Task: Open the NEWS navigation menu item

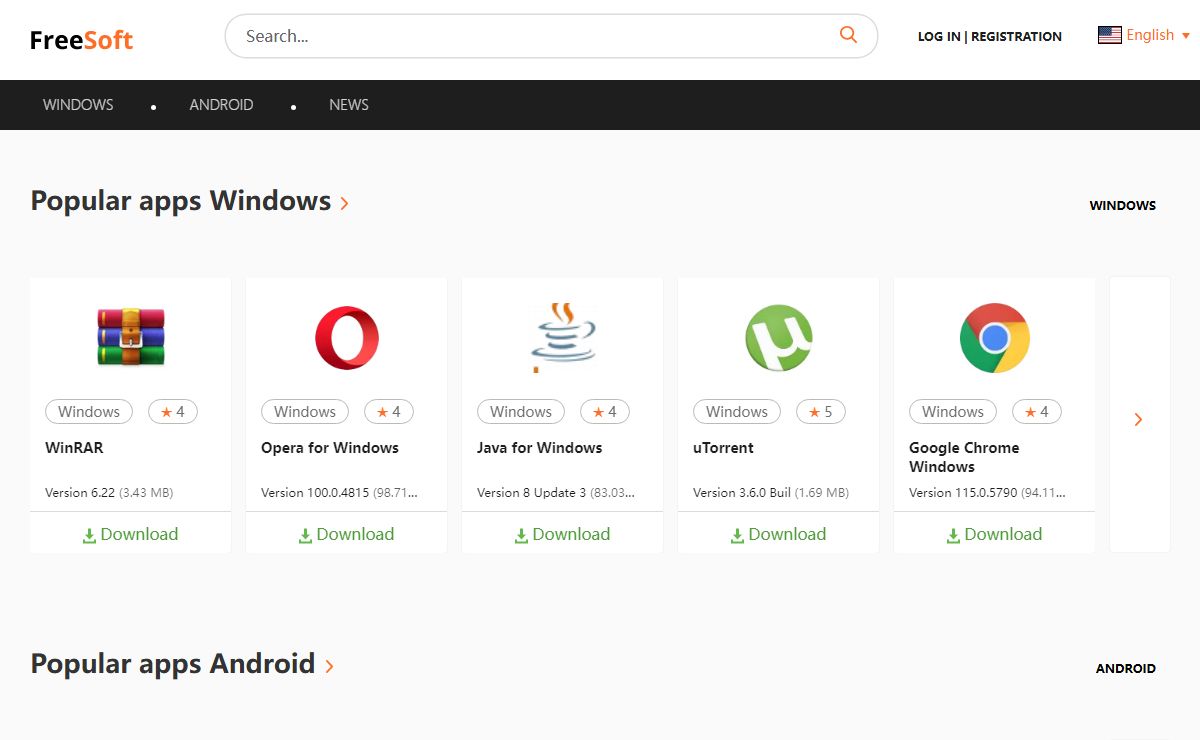Action: 349,104
